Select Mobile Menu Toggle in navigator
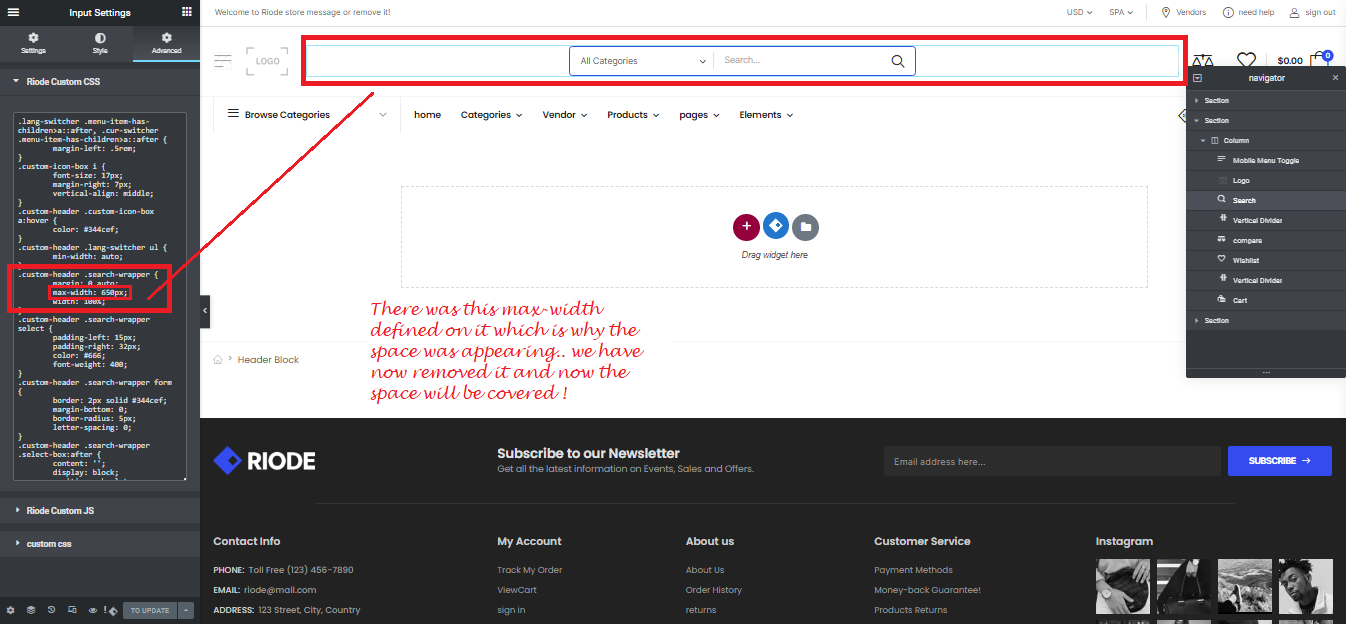 (1266, 160)
